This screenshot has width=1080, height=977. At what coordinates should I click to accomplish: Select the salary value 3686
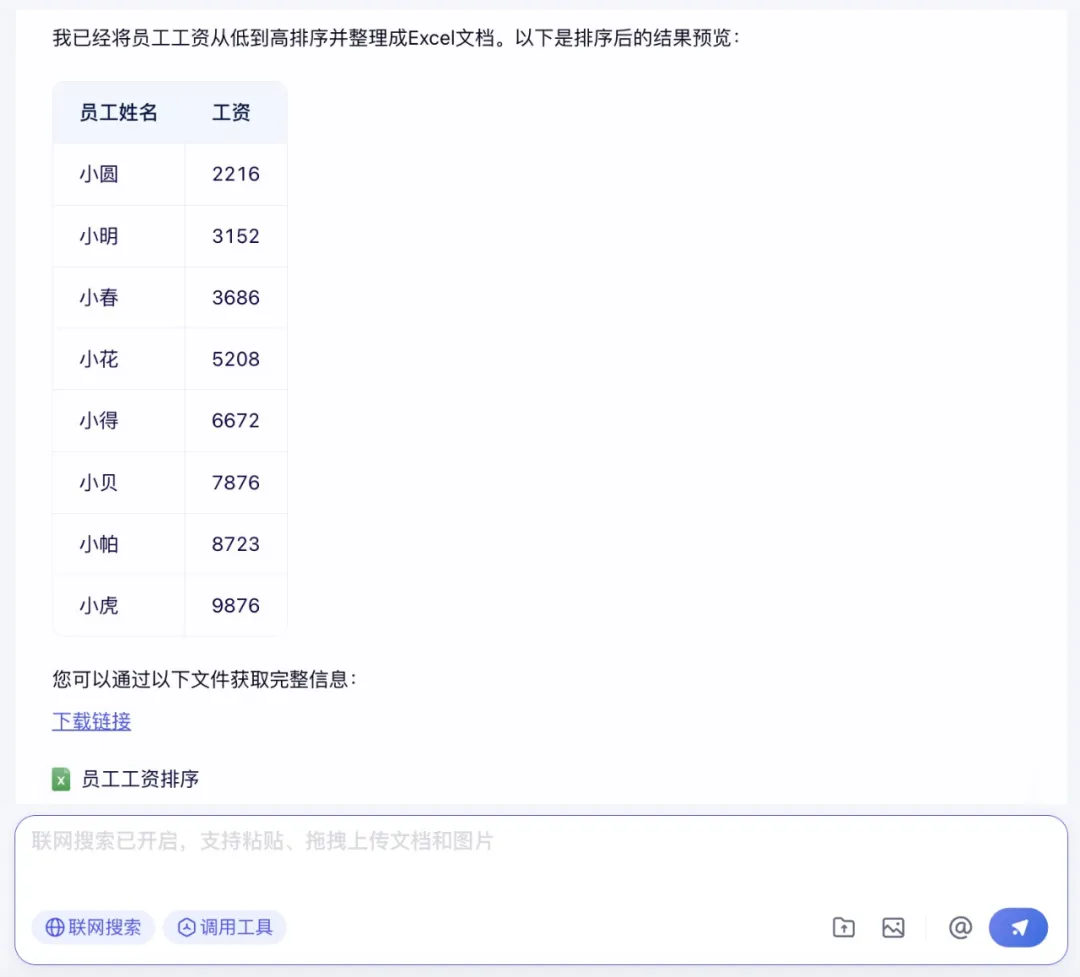click(x=236, y=298)
